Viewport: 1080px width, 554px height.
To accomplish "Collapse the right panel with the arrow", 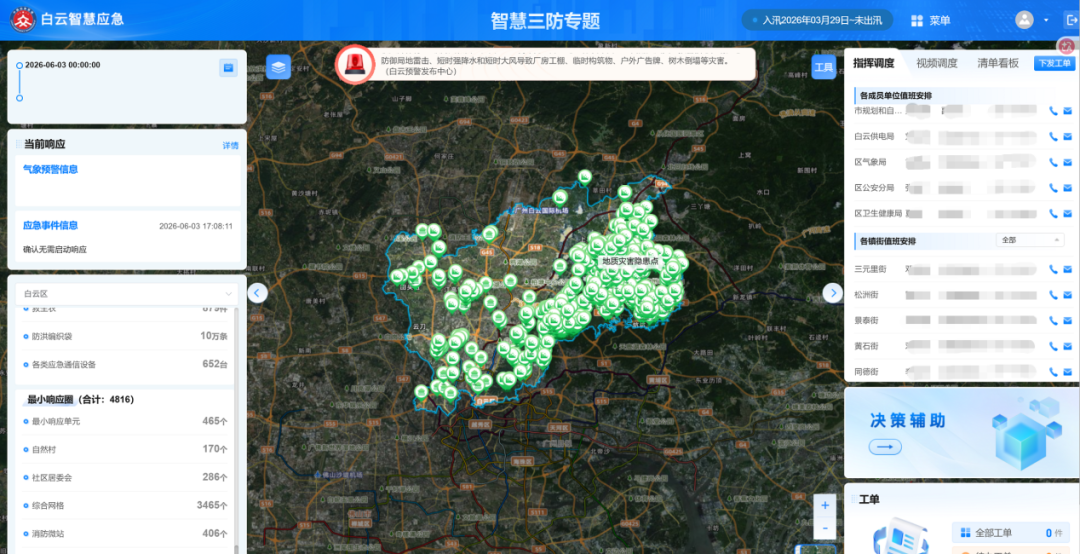I will click(833, 293).
